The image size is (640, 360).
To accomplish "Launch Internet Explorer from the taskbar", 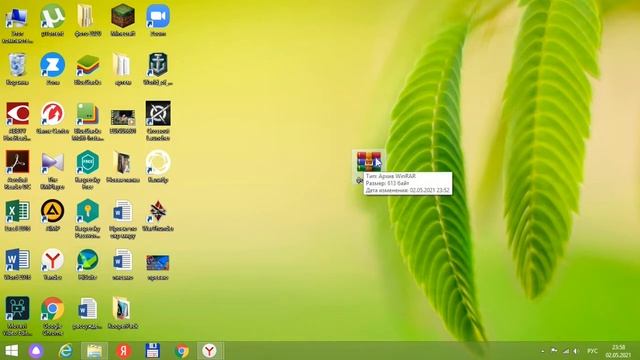I will [x=65, y=351].
